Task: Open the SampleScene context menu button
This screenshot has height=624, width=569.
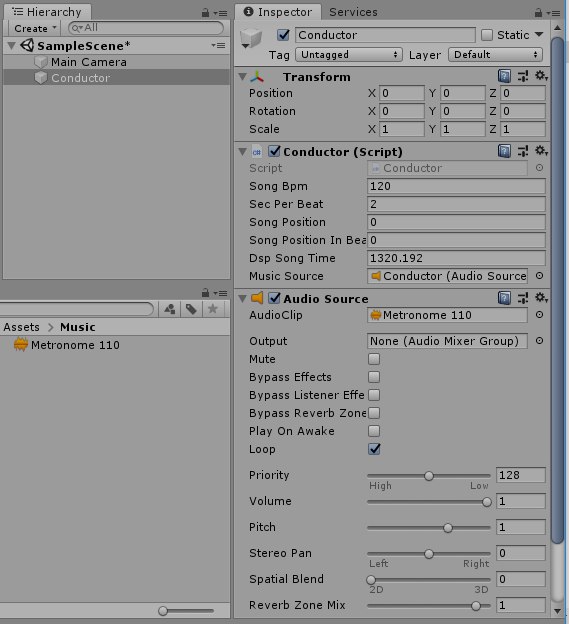Action: click(218, 45)
